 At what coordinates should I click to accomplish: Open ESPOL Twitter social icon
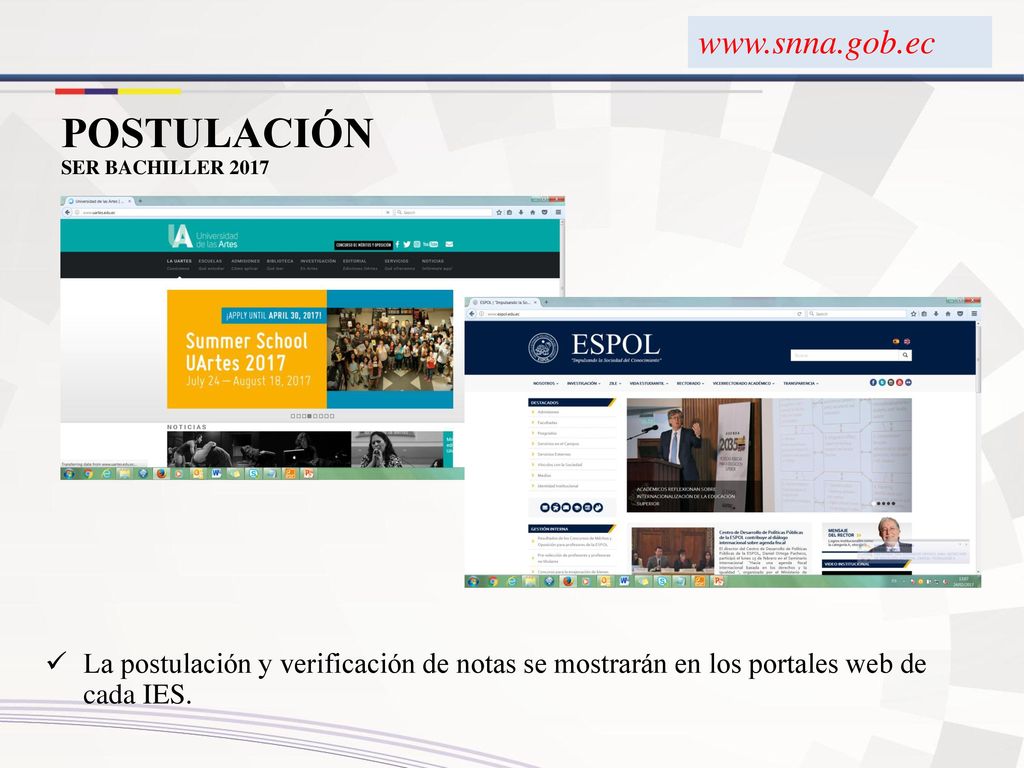tap(882, 383)
